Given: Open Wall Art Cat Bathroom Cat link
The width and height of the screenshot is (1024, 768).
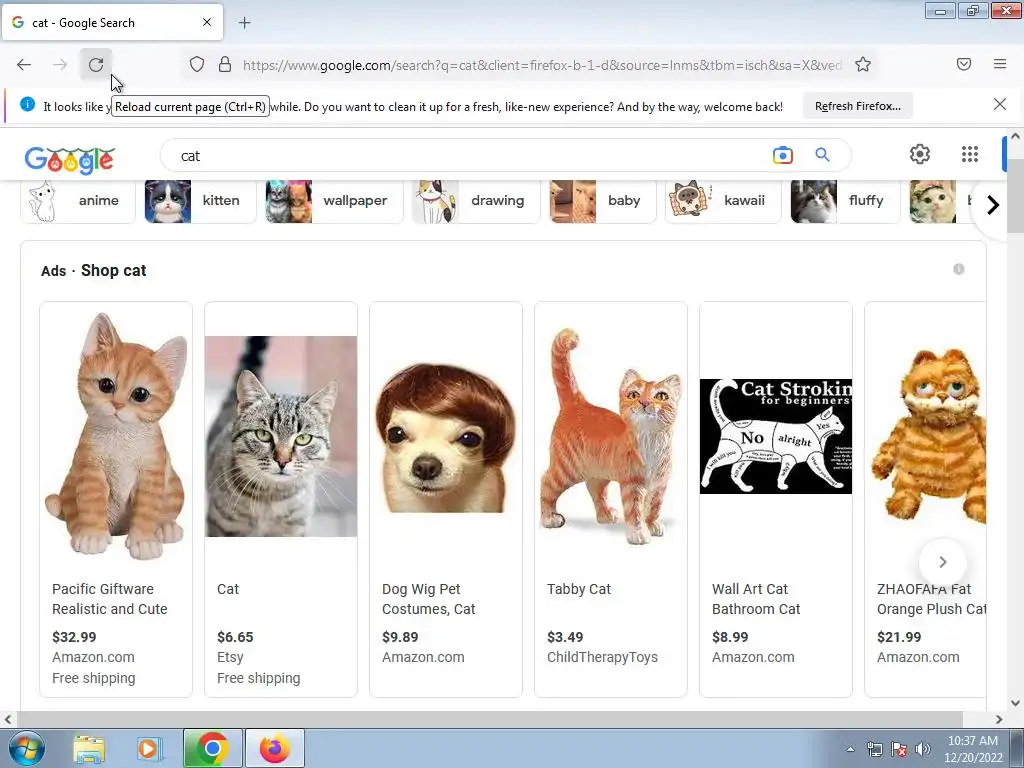Looking at the screenshot, I should 756,599.
